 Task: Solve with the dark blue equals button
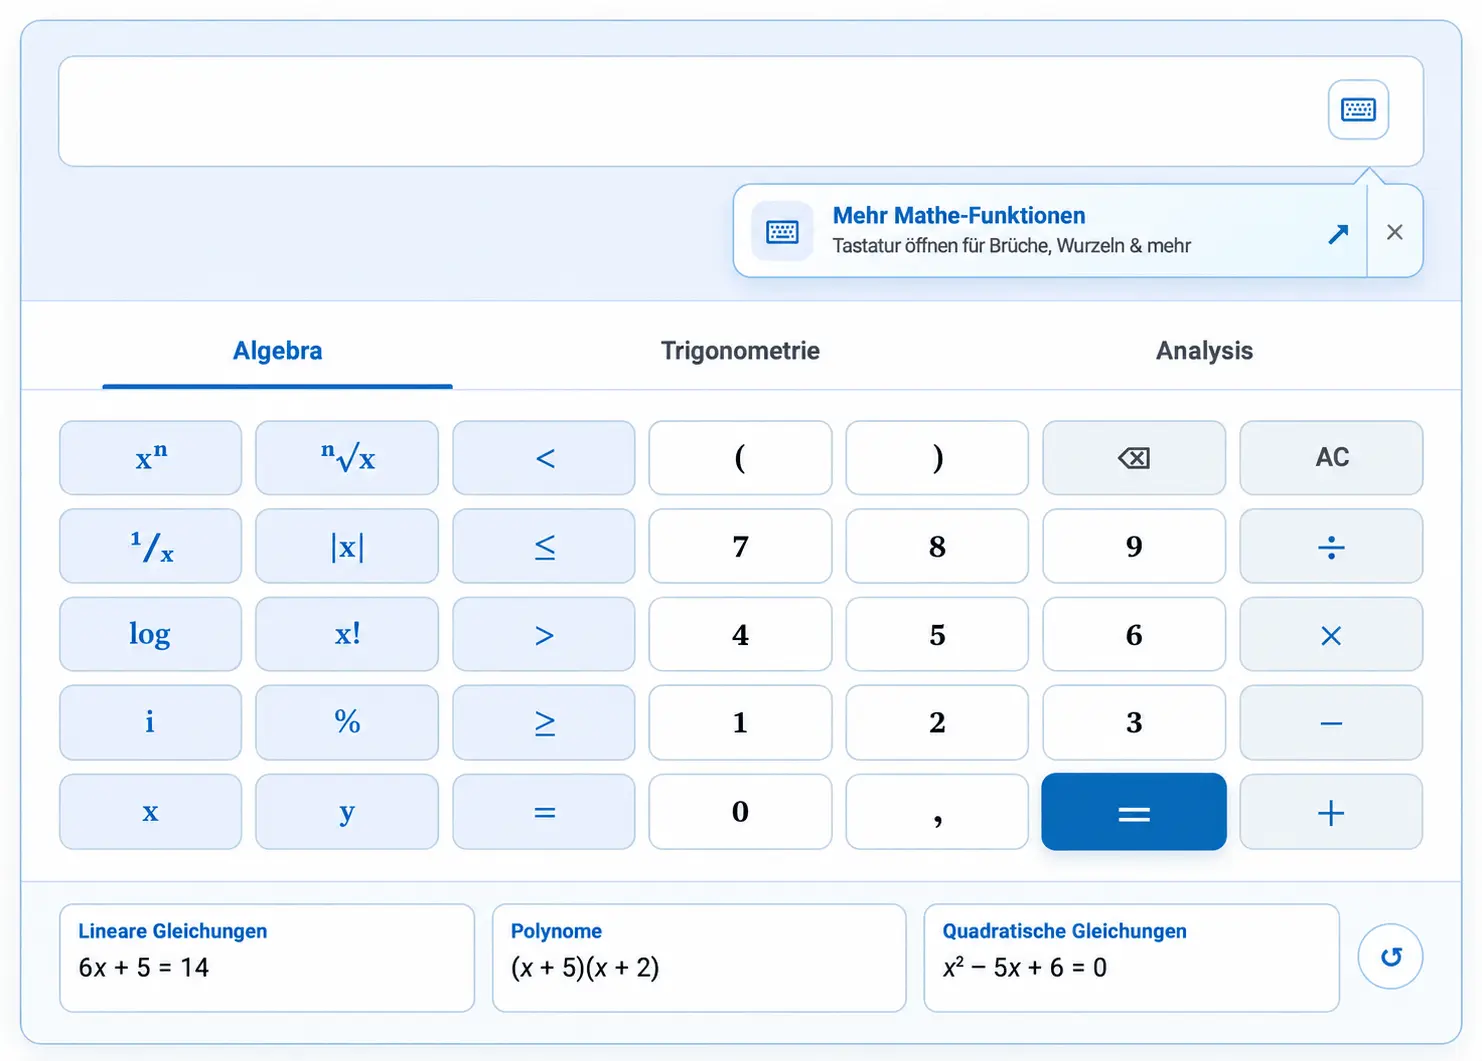click(1134, 811)
